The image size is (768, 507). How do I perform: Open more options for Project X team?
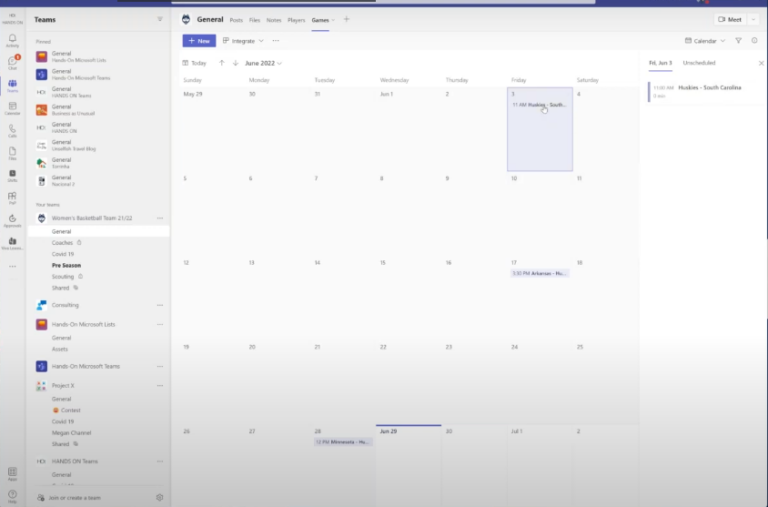[x=160, y=386]
